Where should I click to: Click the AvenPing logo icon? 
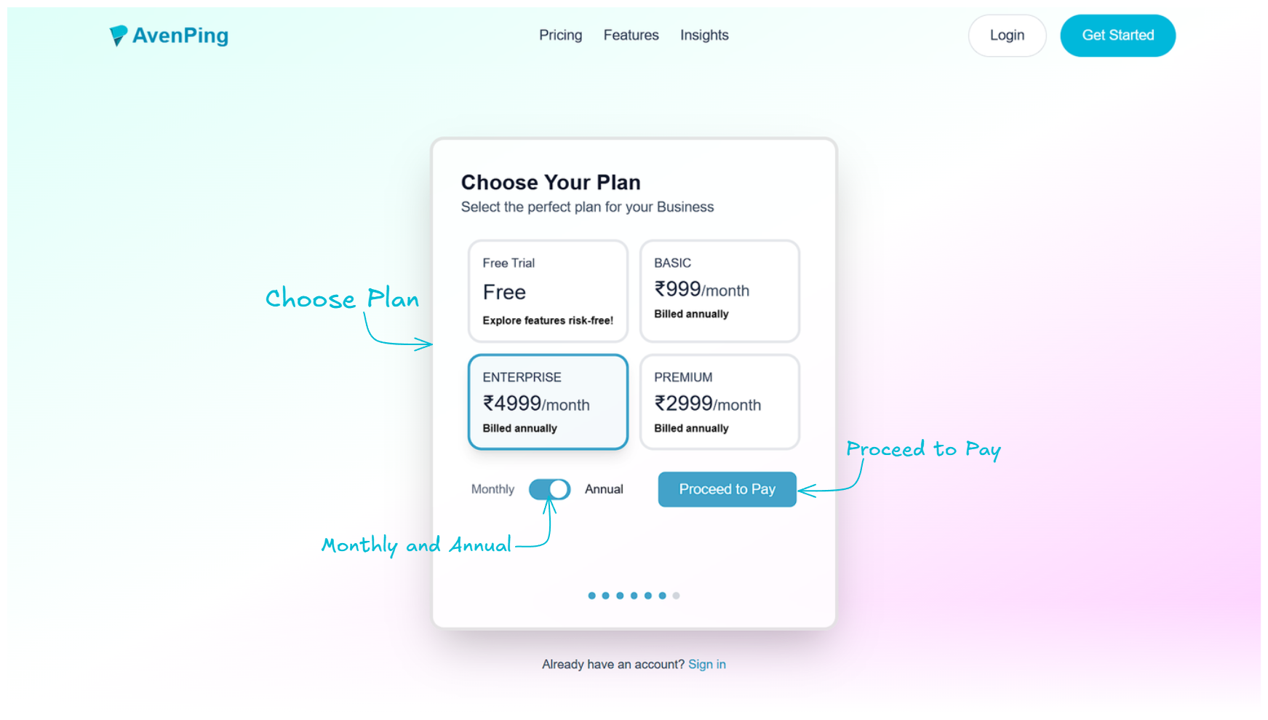(120, 34)
